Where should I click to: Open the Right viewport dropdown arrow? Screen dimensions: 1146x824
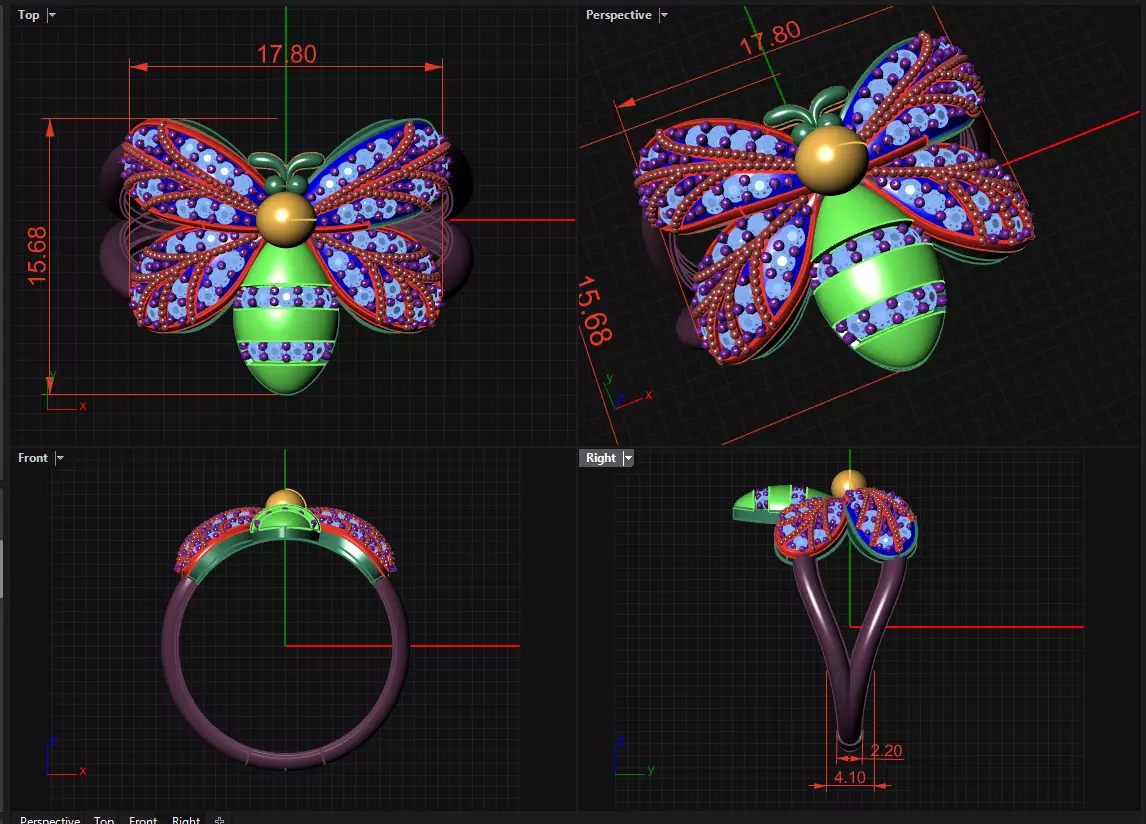pyautogui.click(x=628, y=458)
